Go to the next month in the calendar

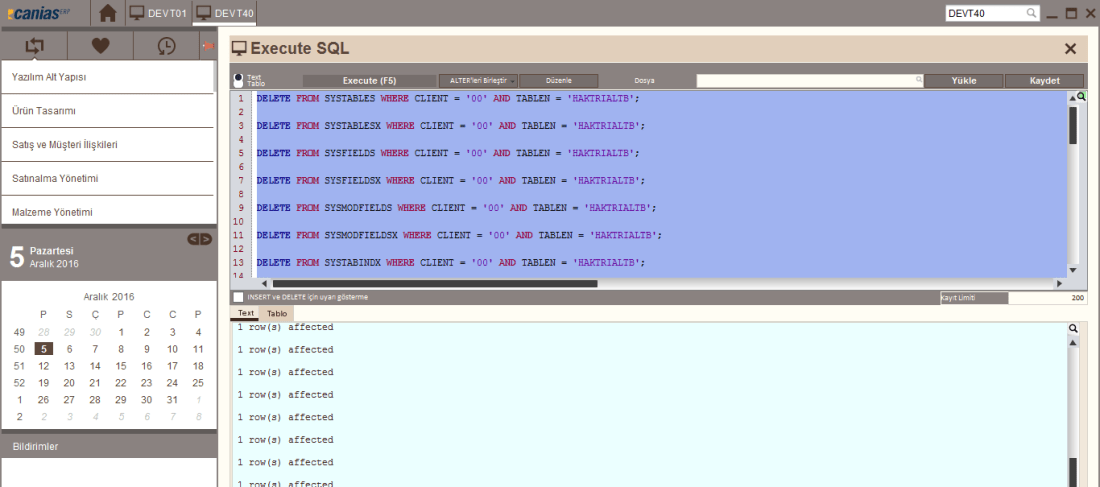click(206, 239)
